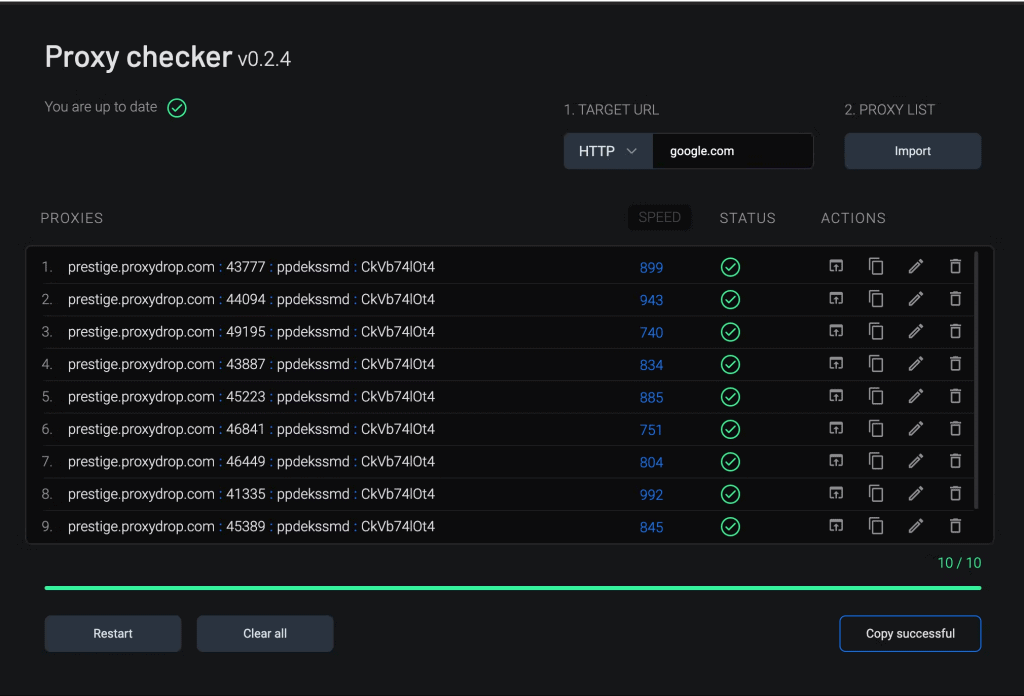
Task: Copy proxy 2 to the clipboard
Action: (876, 299)
